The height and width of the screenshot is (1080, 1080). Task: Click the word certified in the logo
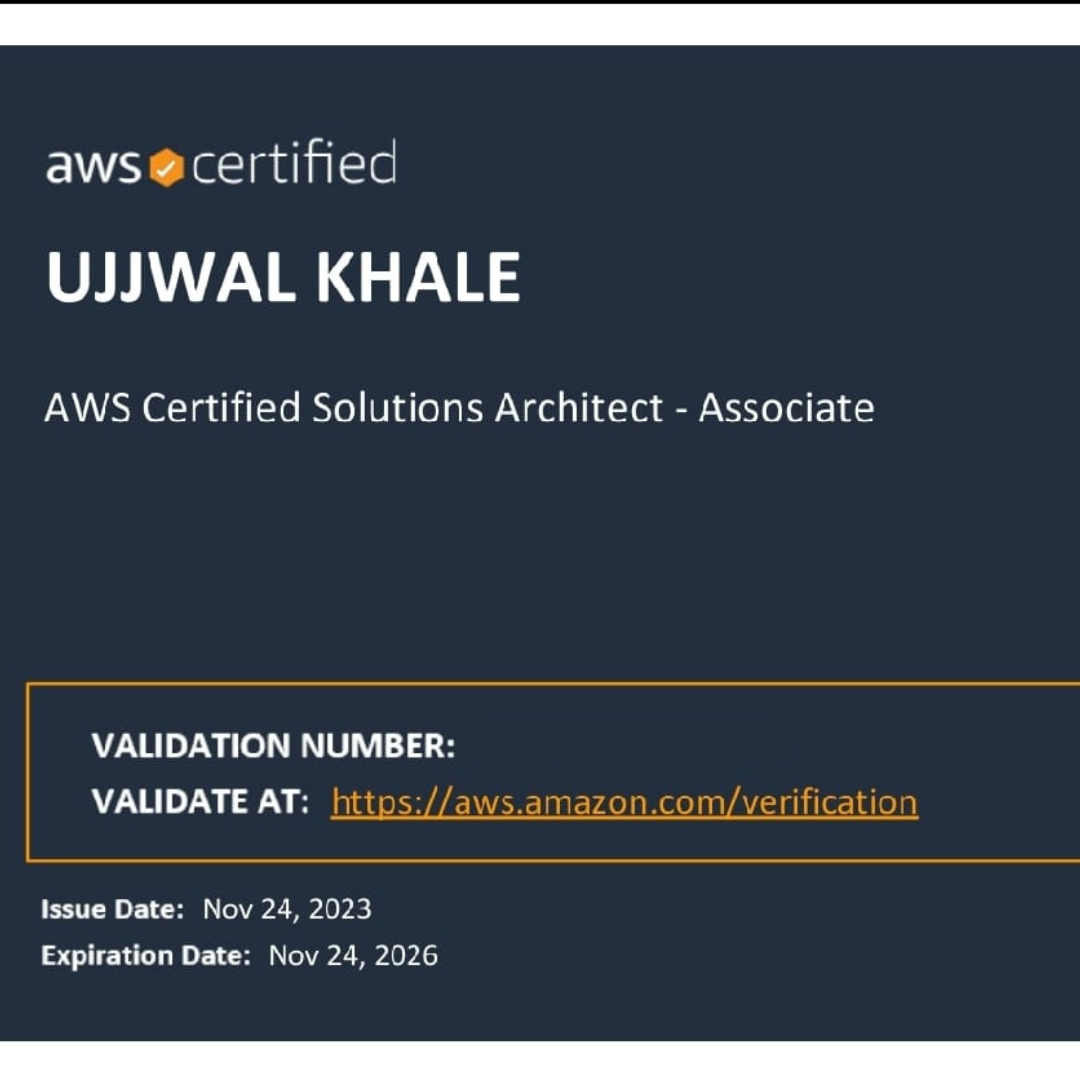tap(294, 163)
